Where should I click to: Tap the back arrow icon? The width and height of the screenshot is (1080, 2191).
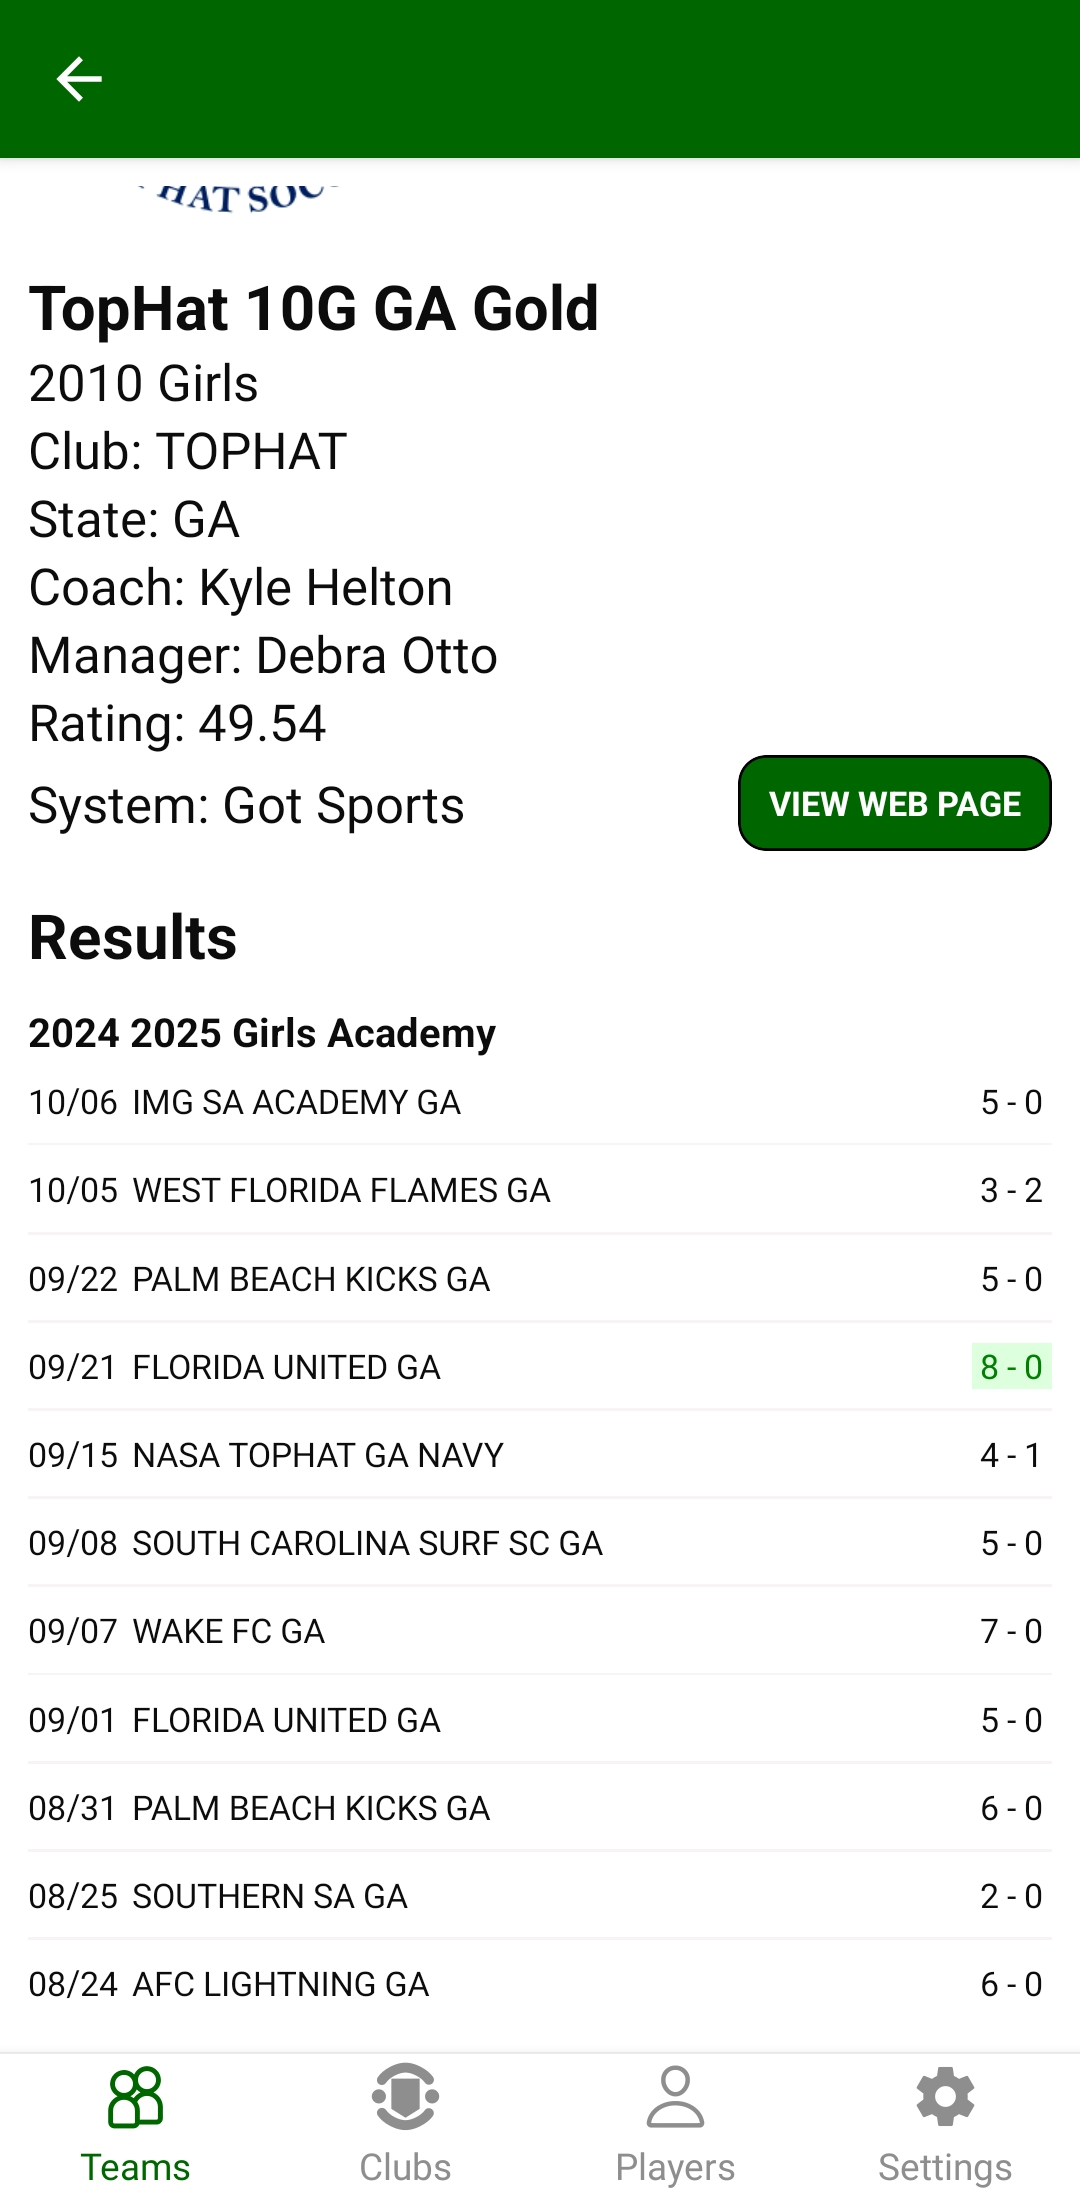tap(79, 79)
